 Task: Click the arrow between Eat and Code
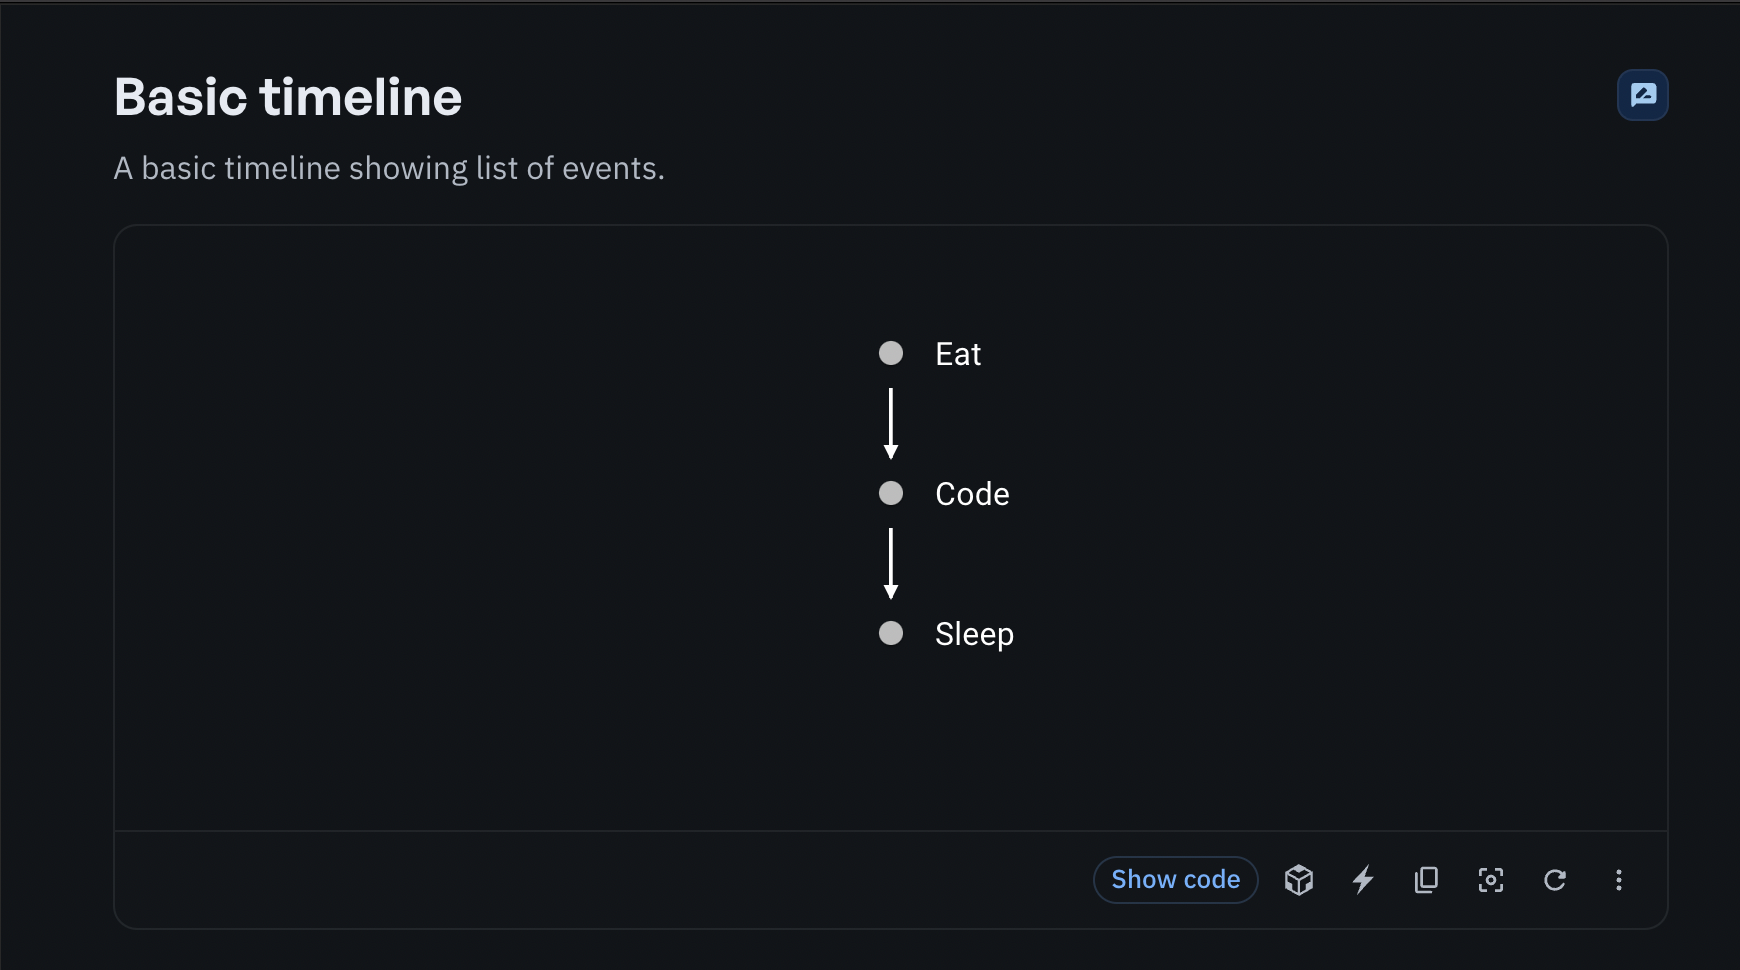pos(892,423)
